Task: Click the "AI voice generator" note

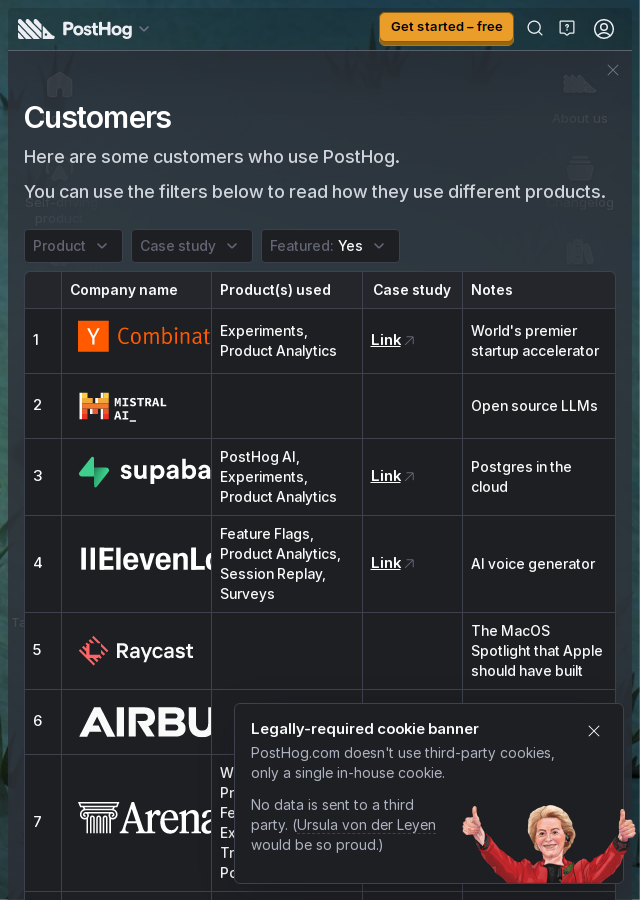Action: point(533,564)
